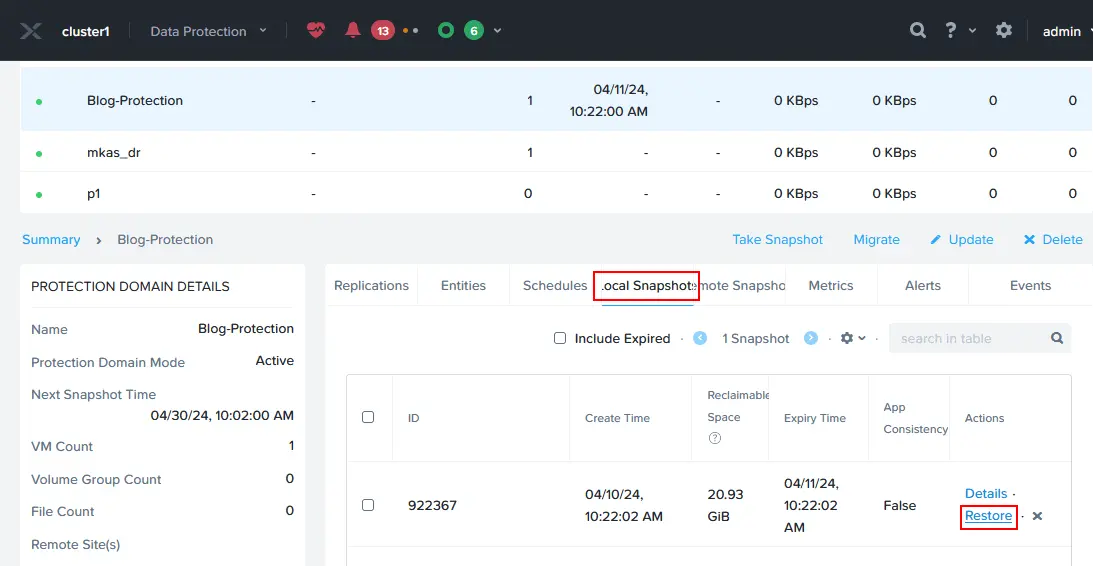Viewport: 1093px width, 566px height.
Task: Switch to the Local Snapshots tab
Action: click(648, 286)
